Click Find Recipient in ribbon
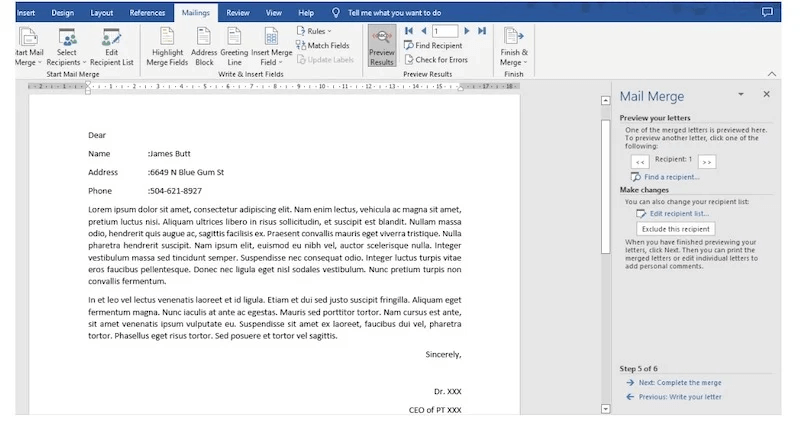The height and width of the screenshot is (425, 800). point(433,45)
